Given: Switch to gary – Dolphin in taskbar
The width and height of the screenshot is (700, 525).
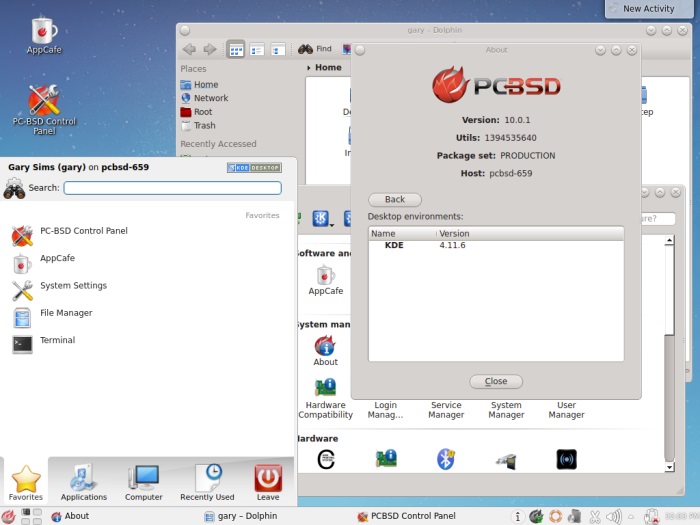Looking at the screenshot, I should click(240, 516).
